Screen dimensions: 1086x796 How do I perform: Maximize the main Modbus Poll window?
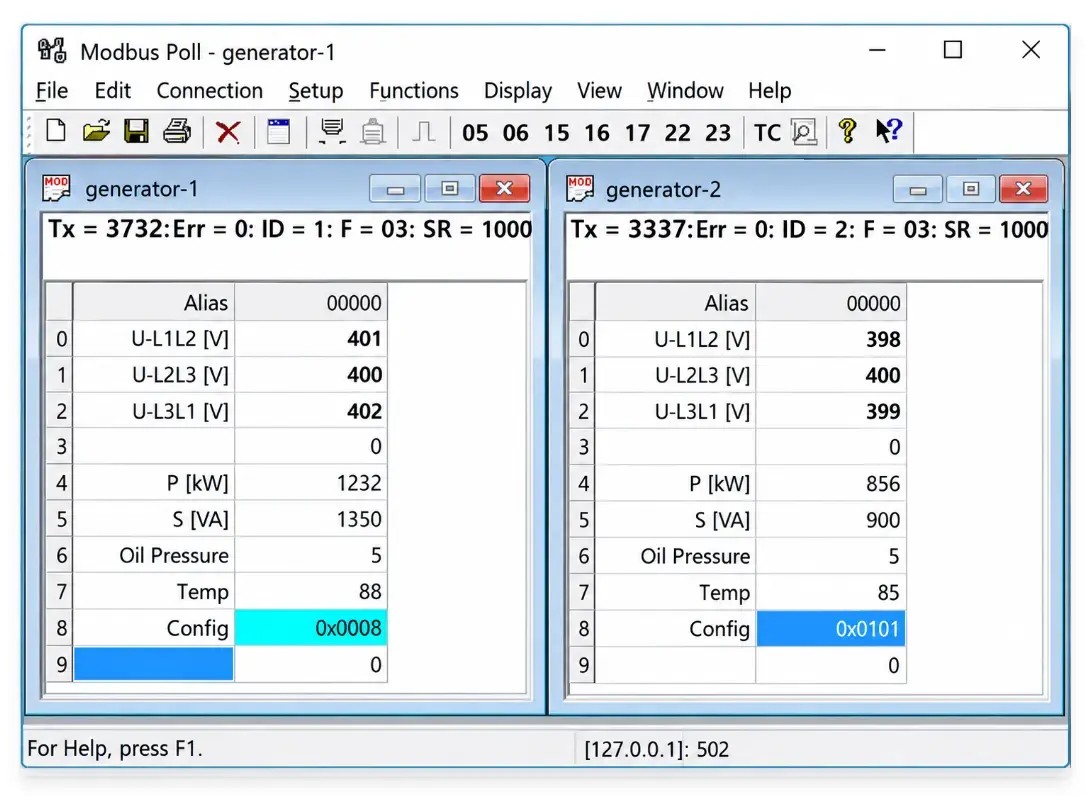(953, 50)
